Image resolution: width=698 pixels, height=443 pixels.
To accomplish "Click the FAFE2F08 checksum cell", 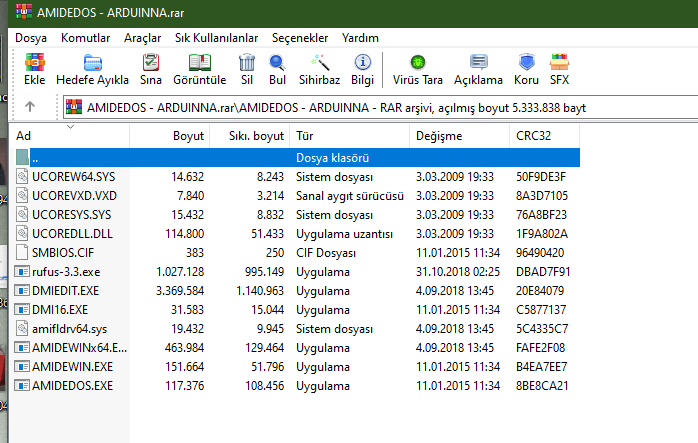I will tap(540, 348).
